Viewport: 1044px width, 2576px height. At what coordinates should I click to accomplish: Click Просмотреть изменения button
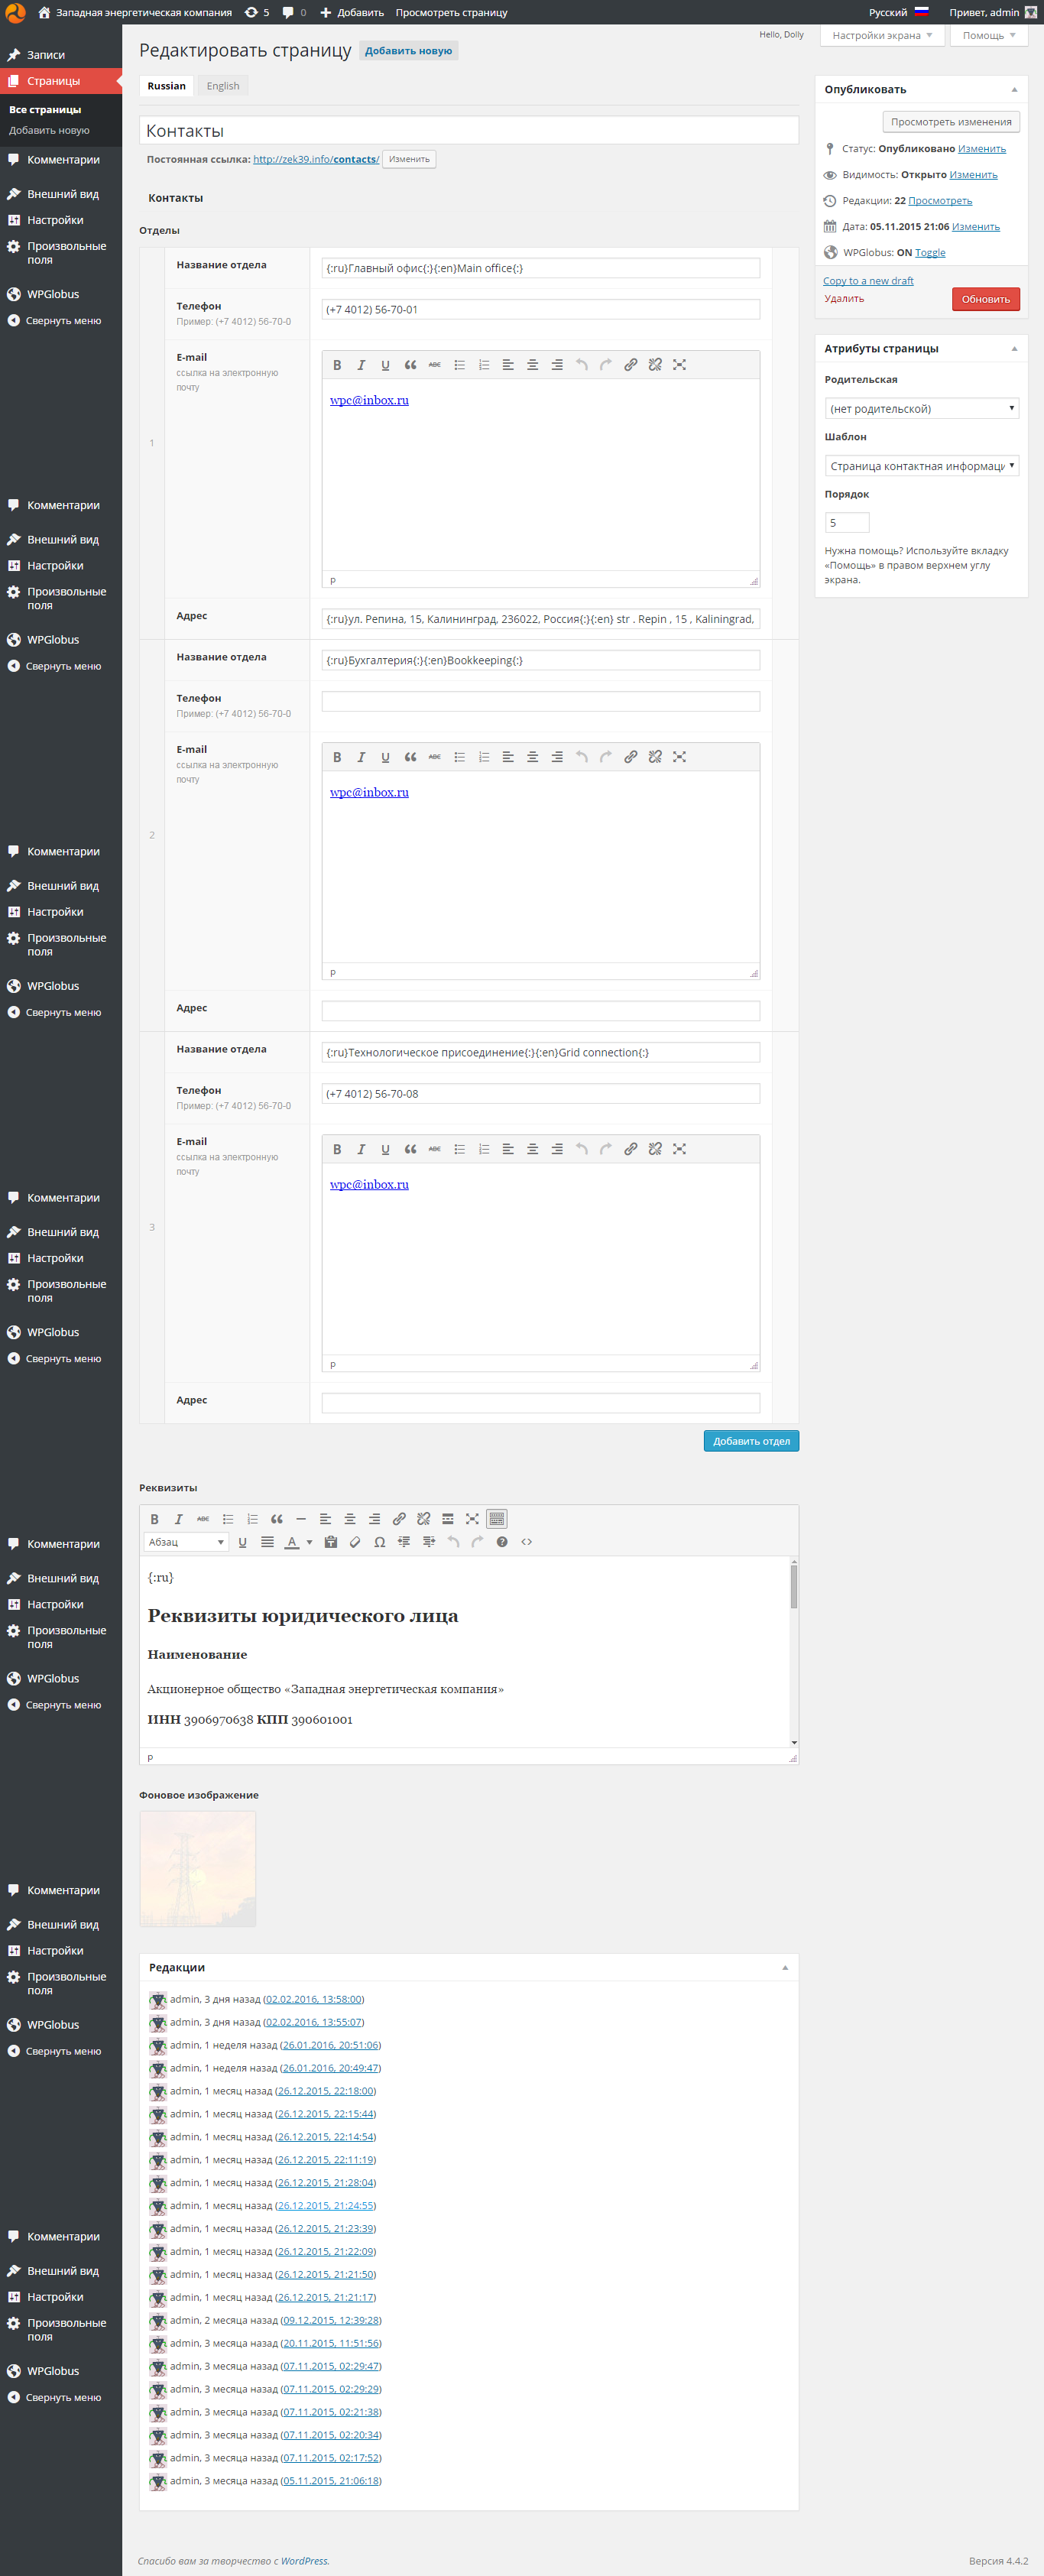pos(951,122)
